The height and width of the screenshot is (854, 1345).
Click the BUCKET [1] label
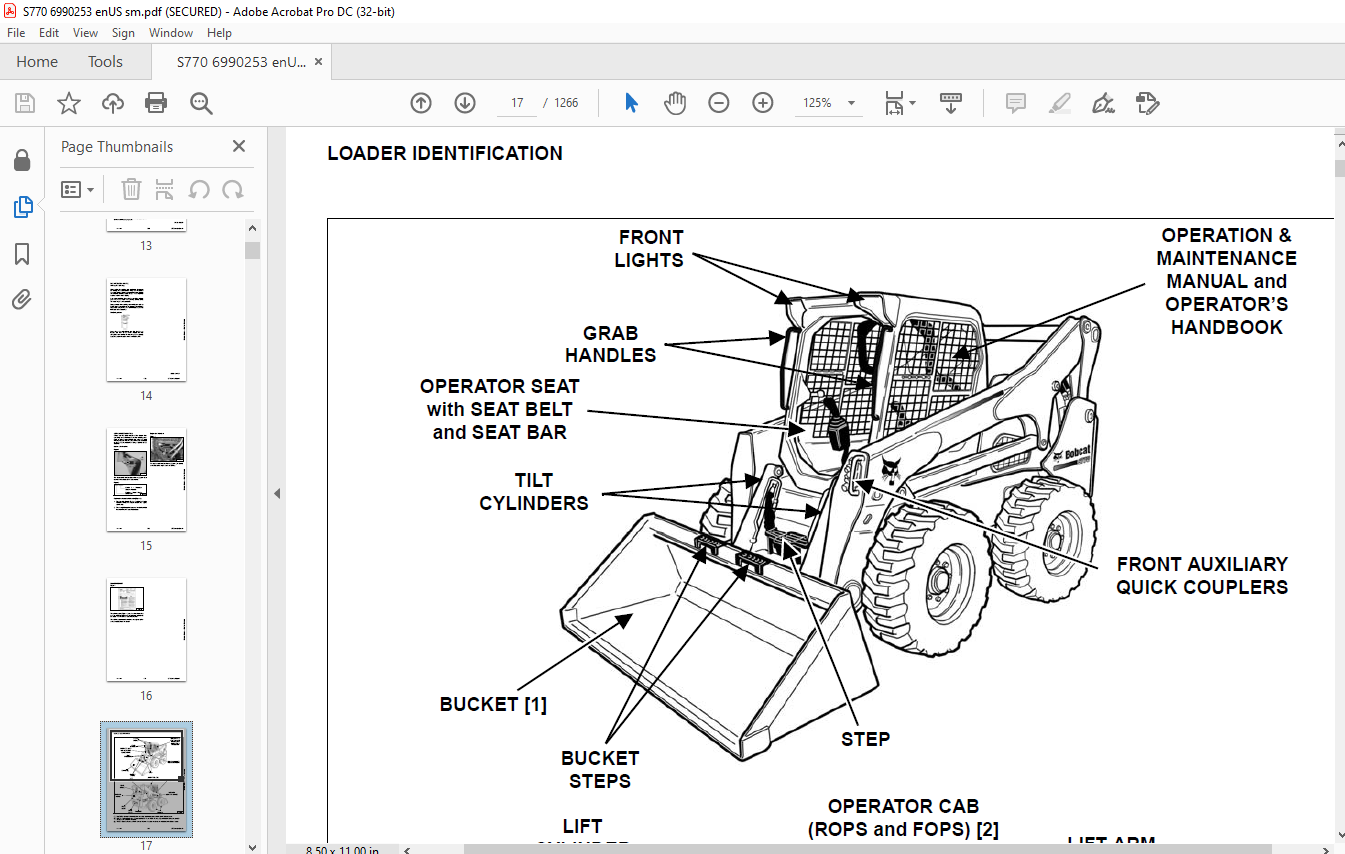click(x=493, y=704)
